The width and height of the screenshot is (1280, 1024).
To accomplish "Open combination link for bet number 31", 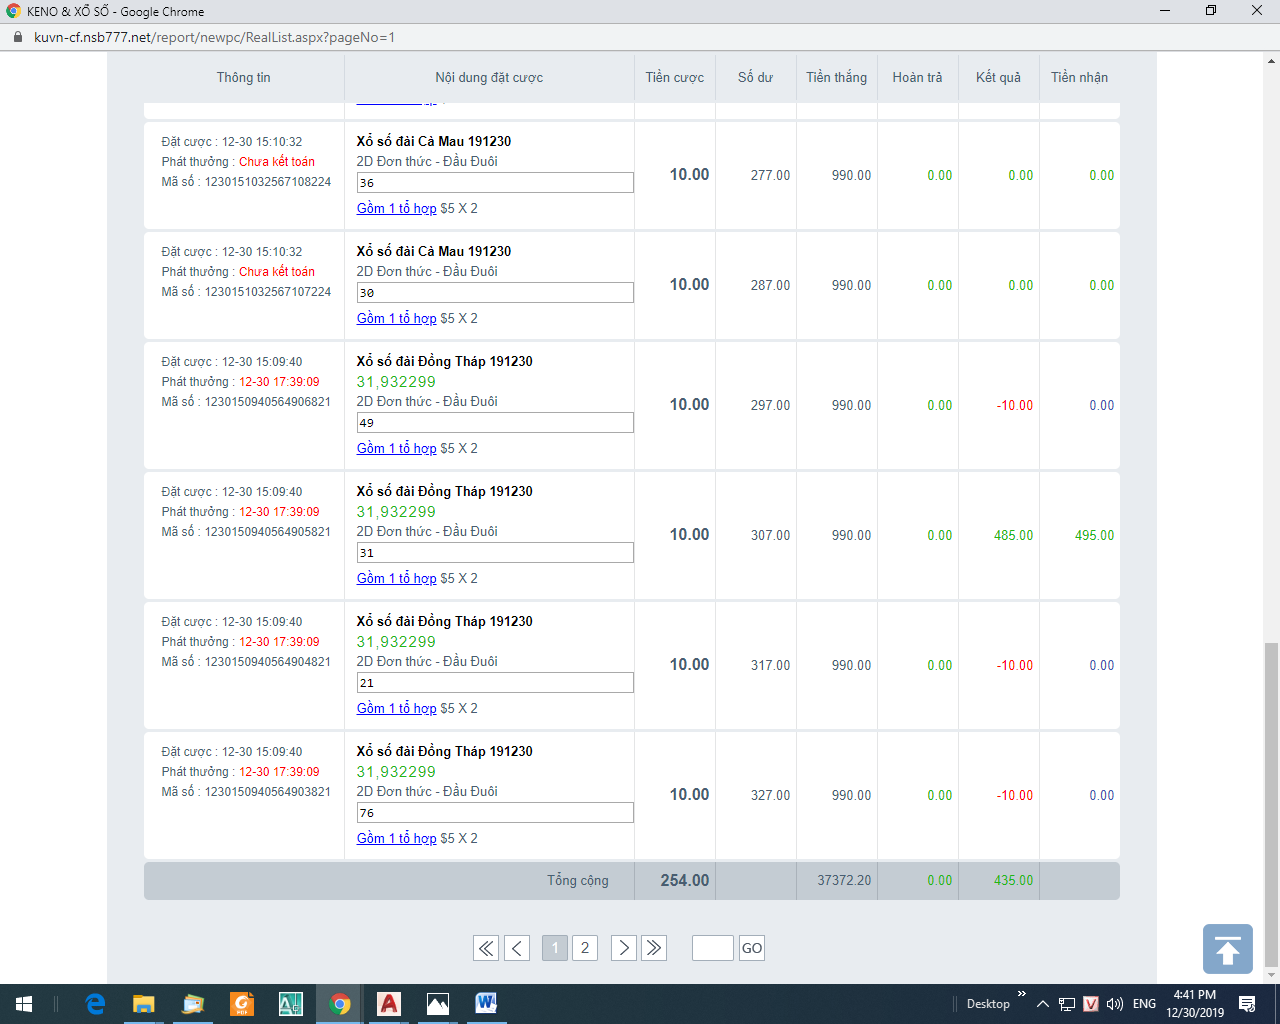I will pyautogui.click(x=396, y=579).
